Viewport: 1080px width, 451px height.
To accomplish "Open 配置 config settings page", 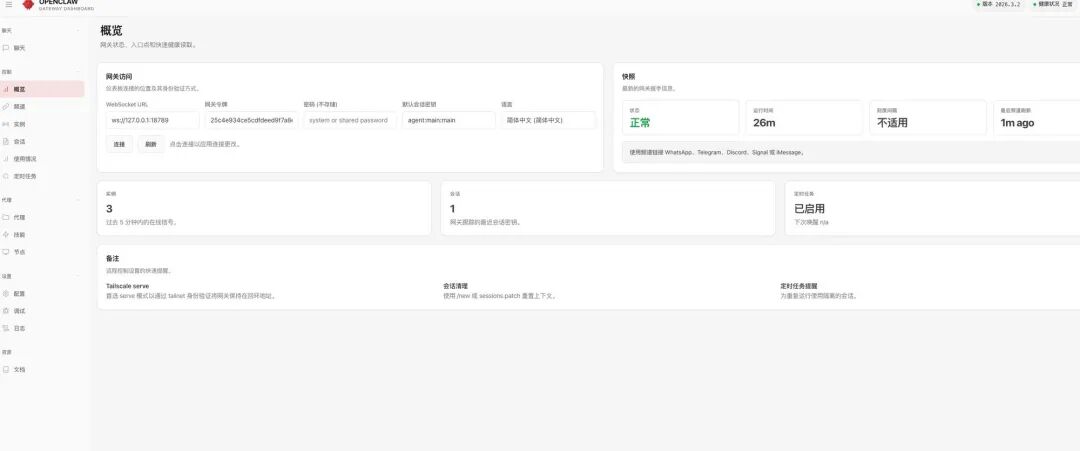I will [19, 294].
